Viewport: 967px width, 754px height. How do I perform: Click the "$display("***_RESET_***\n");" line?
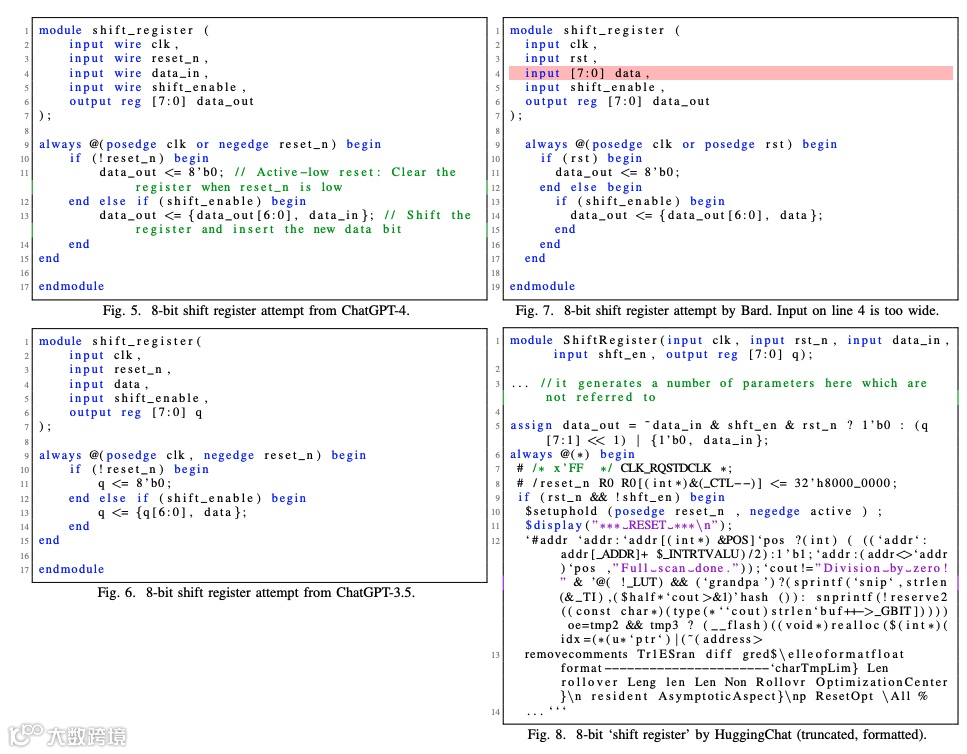point(628,525)
